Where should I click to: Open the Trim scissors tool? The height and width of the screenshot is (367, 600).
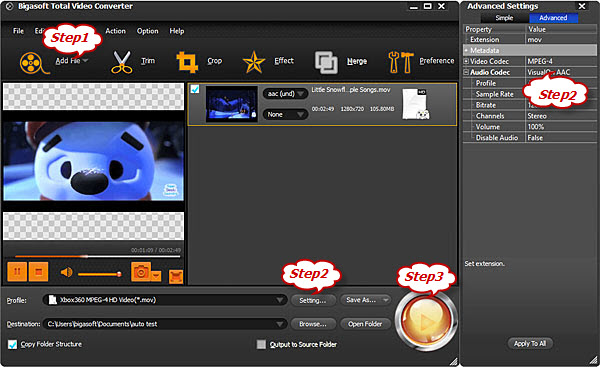pyautogui.click(x=122, y=62)
